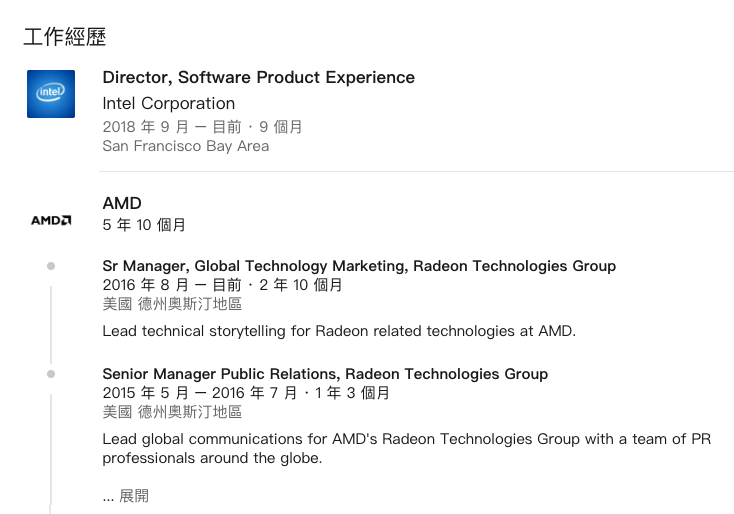Click the AMD 5 年 10 個月 duration text
The image size is (734, 514).
click(x=144, y=225)
